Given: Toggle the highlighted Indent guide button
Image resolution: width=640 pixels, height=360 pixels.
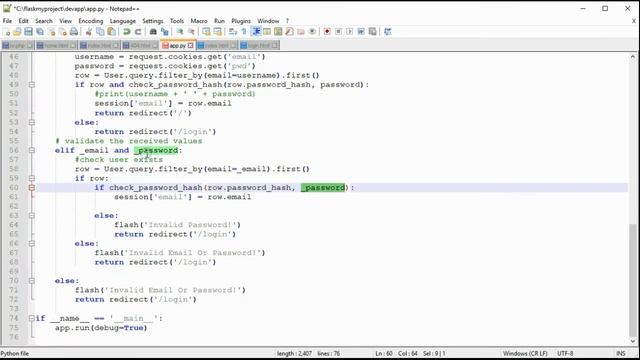Looking at the screenshot, I should [x=256, y=32].
